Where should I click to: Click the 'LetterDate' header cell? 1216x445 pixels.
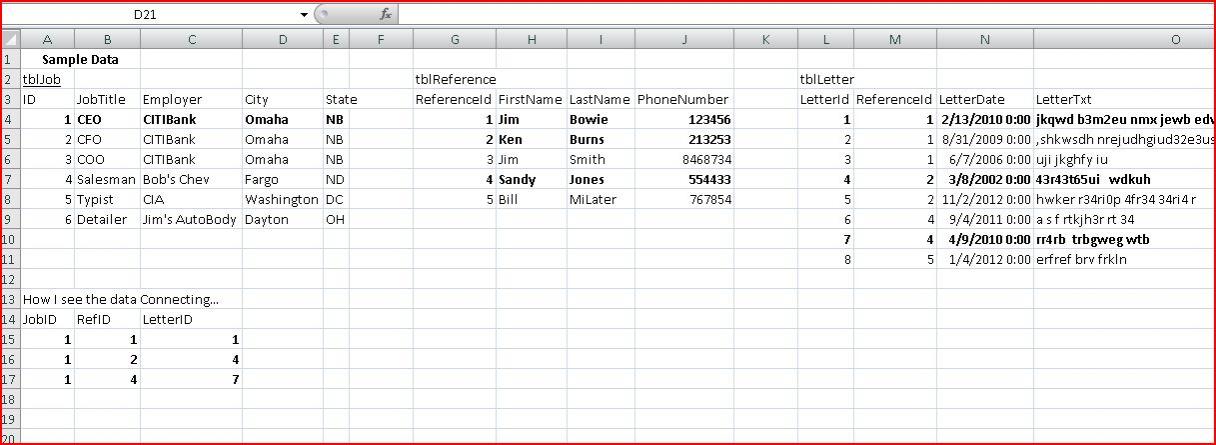[985, 100]
